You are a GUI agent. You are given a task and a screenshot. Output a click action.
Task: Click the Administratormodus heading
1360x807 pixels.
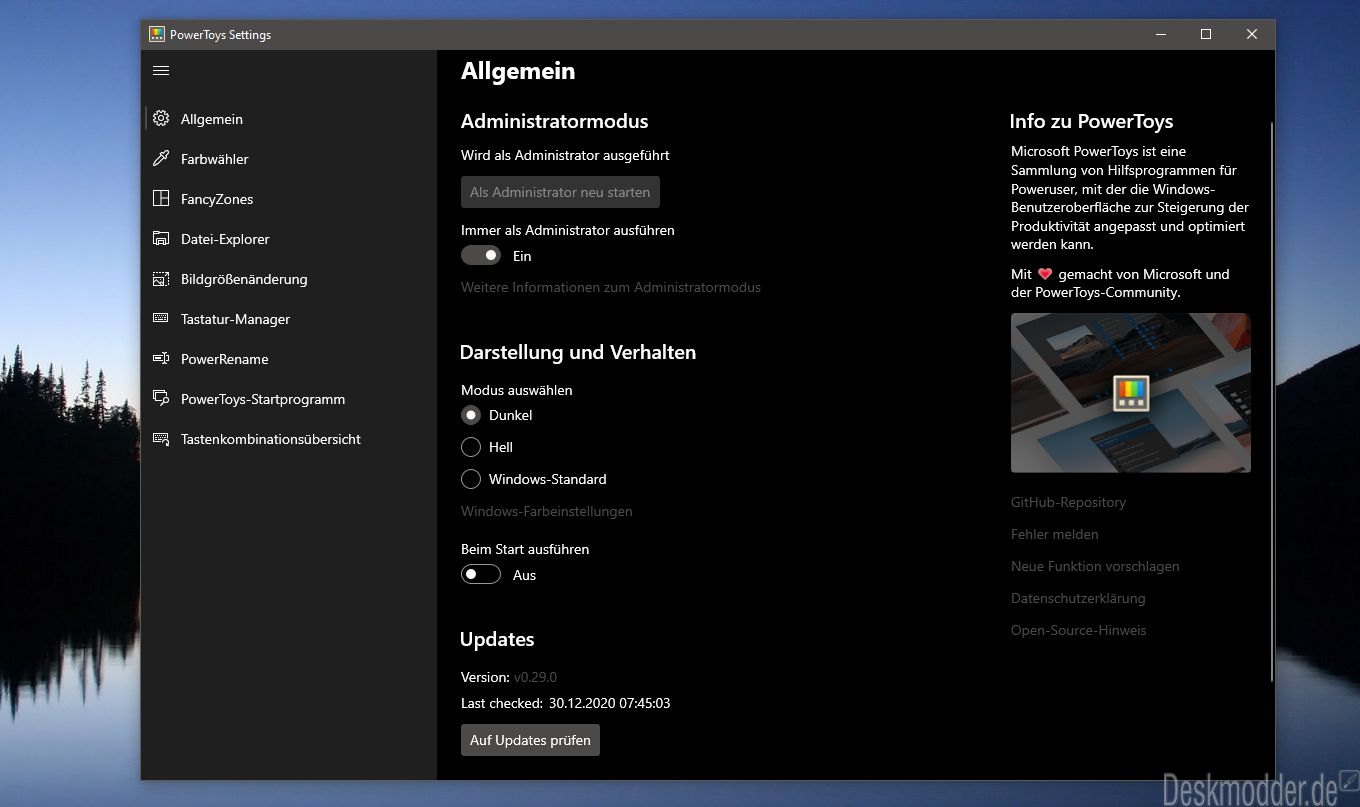point(554,121)
